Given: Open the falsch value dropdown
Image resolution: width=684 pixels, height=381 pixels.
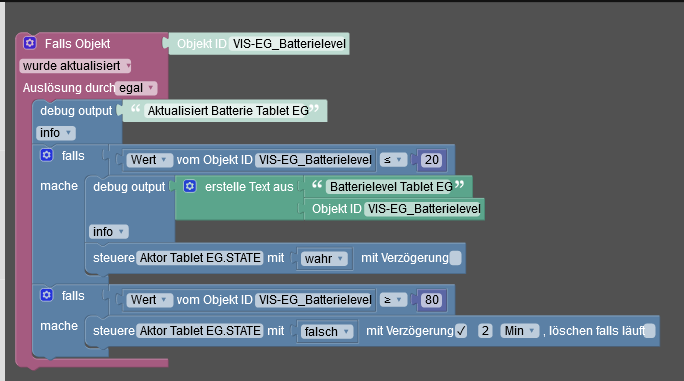Looking at the screenshot, I should [x=327, y=332].
